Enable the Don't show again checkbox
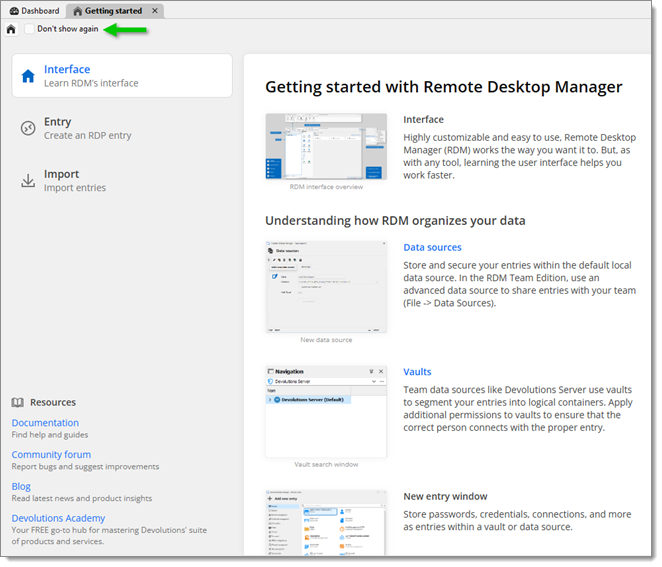 tap(29, 29)
